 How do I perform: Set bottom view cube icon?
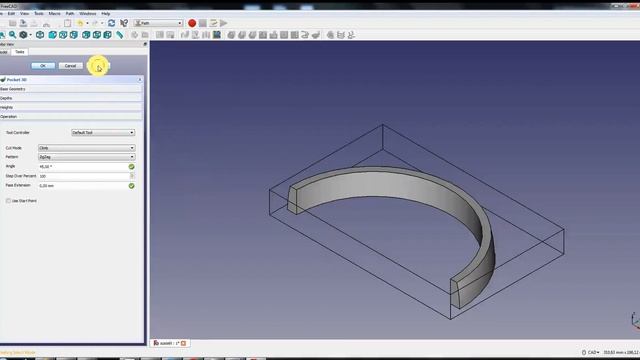pos(97,35)
